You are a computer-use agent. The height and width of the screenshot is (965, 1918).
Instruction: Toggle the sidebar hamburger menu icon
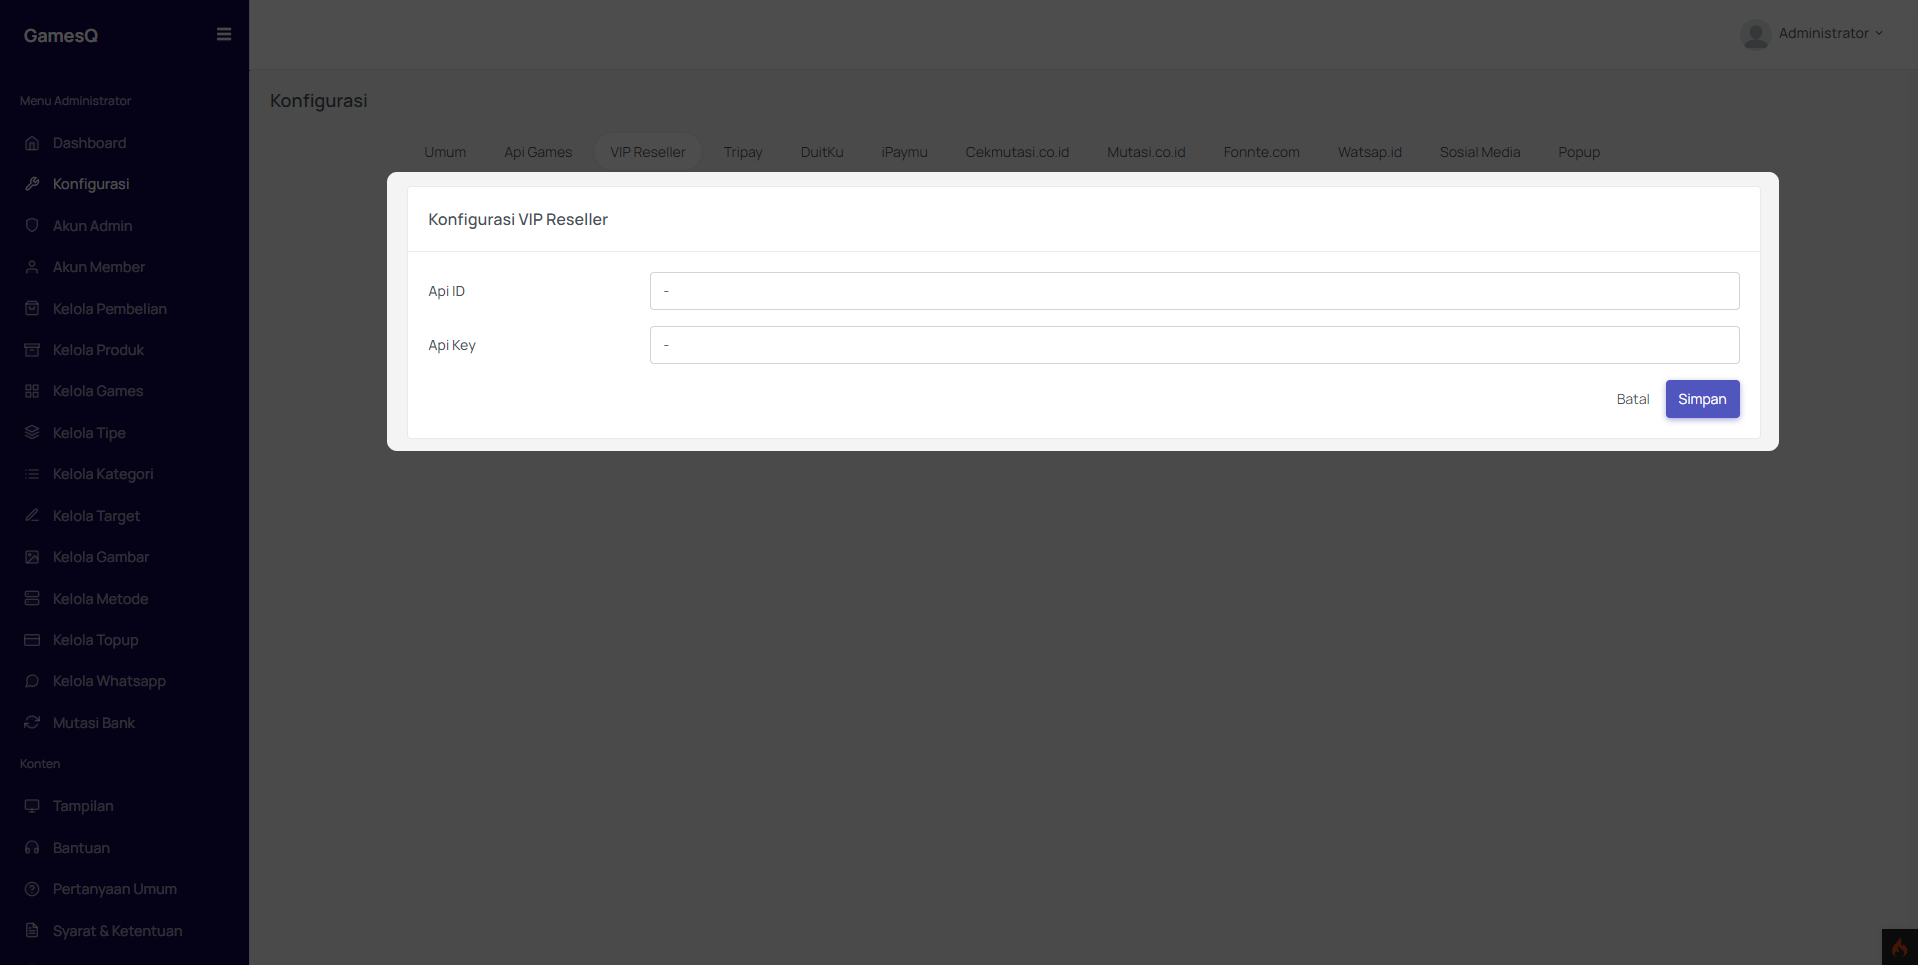224,34
